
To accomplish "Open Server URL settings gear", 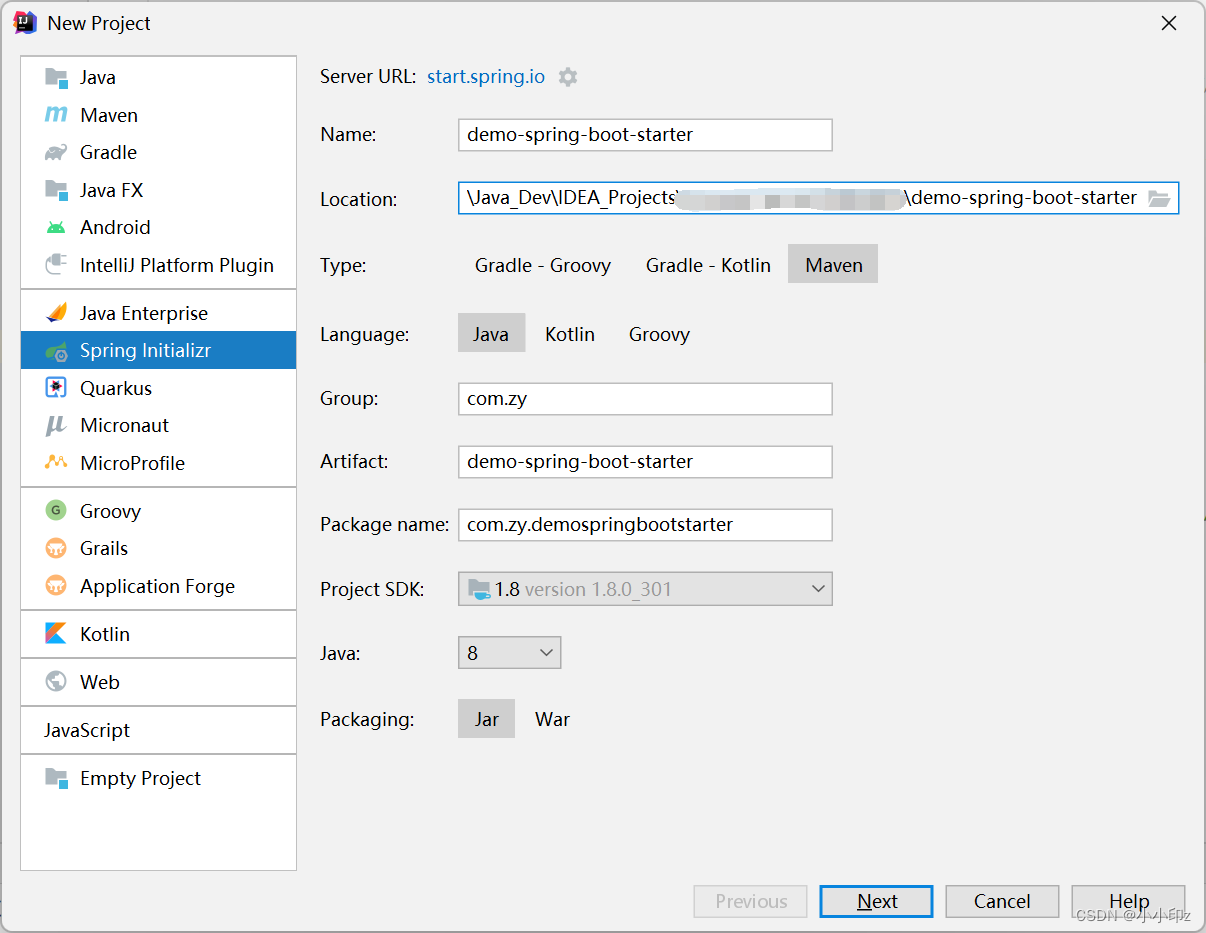I will click(568, 77).
